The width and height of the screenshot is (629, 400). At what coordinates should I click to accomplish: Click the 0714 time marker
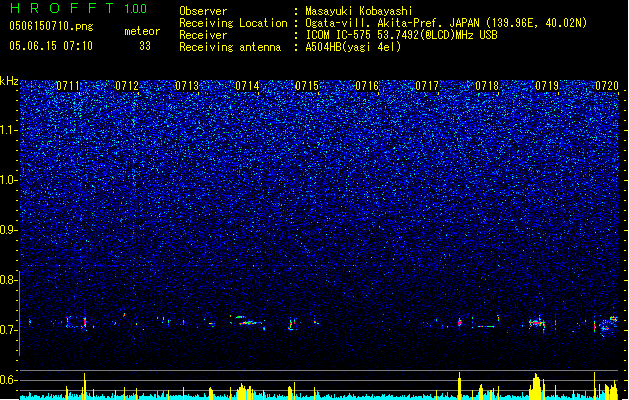(x=247, y=86)
